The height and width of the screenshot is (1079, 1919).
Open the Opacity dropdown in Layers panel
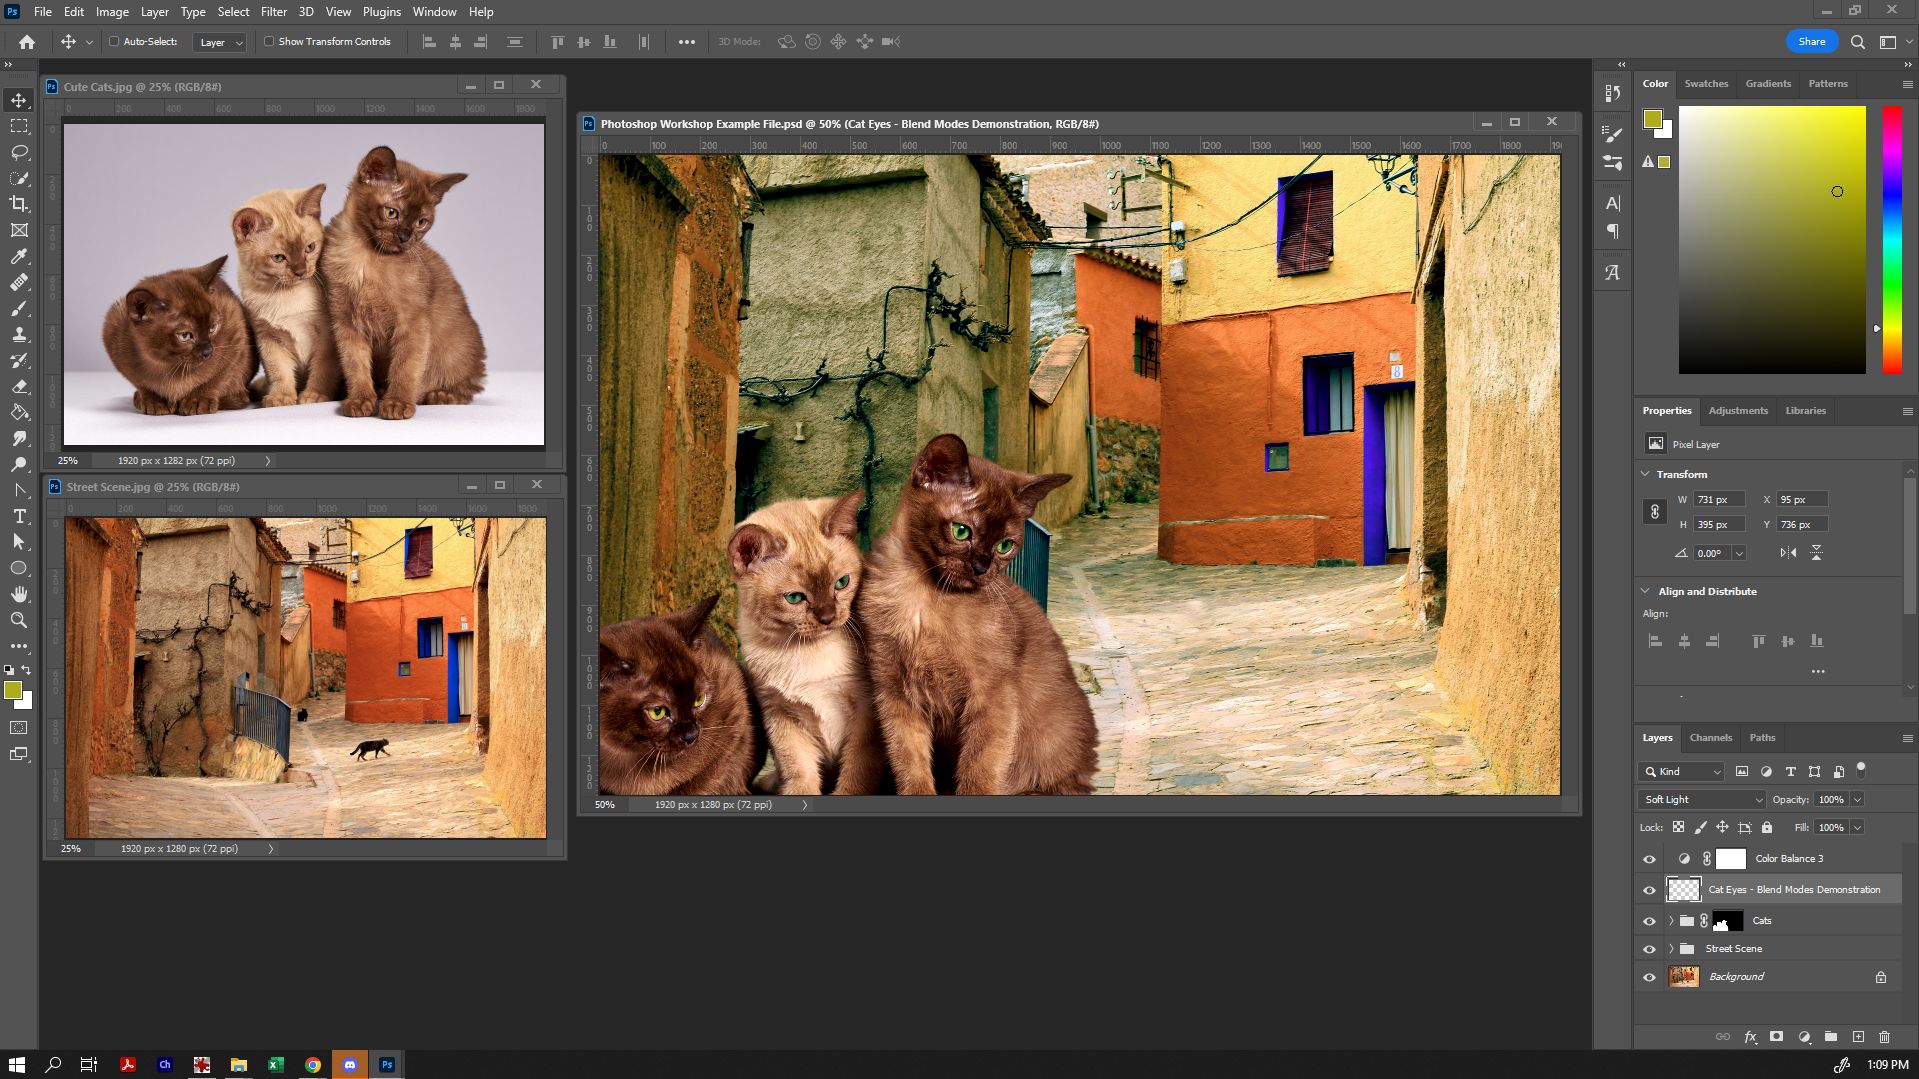1858,799
